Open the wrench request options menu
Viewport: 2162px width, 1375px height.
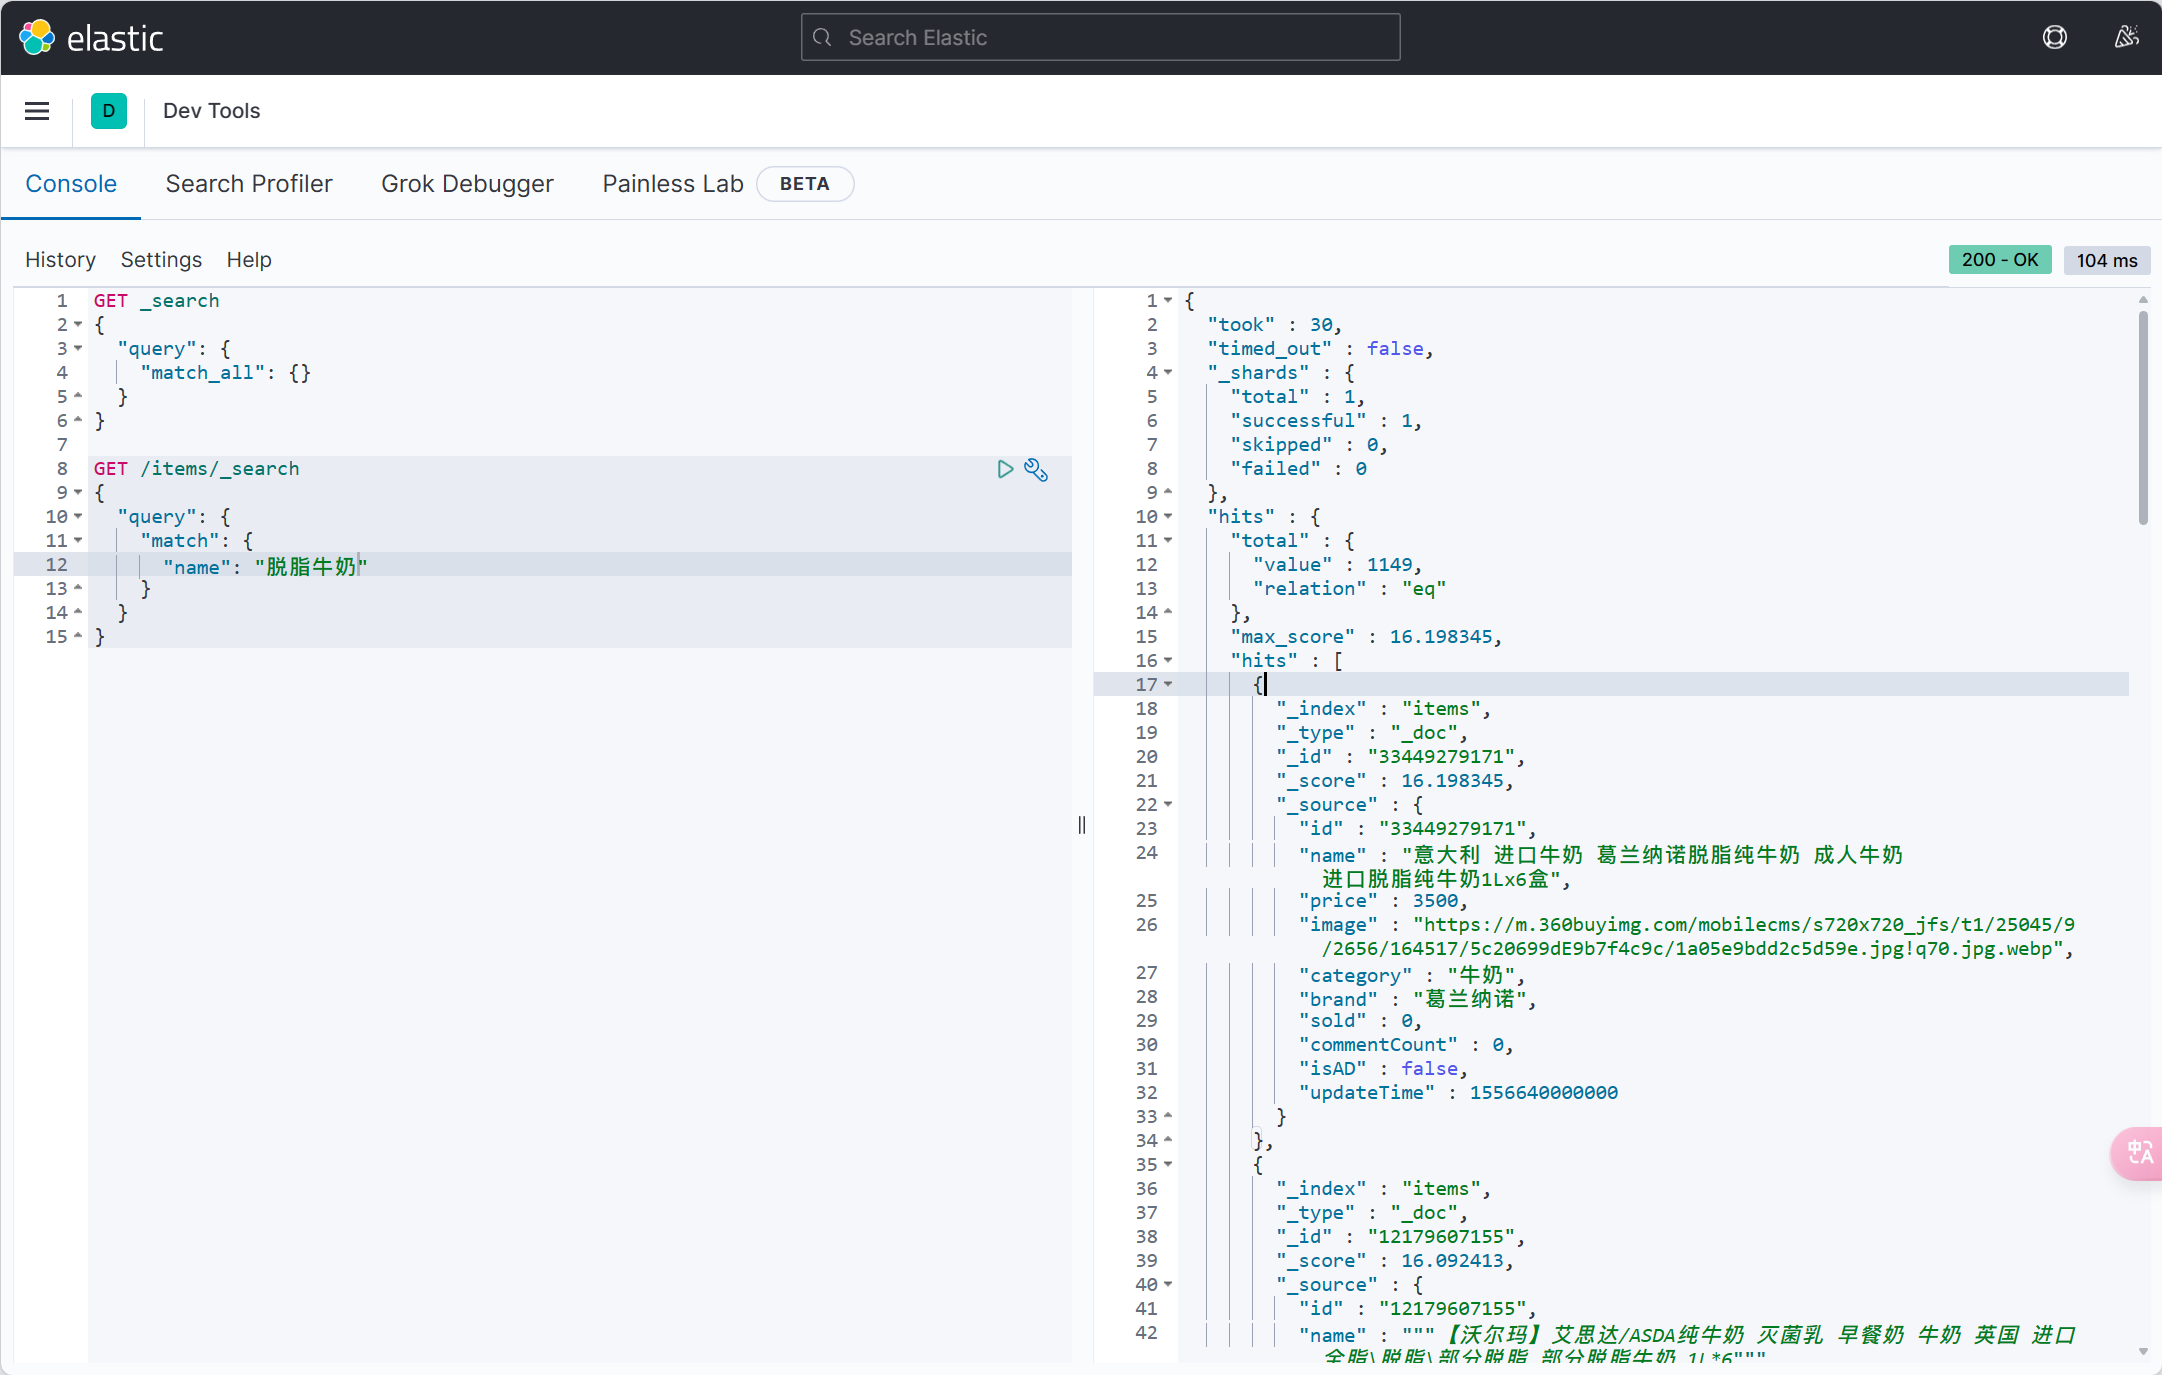pyautogui.click(x=1036, y=470)
